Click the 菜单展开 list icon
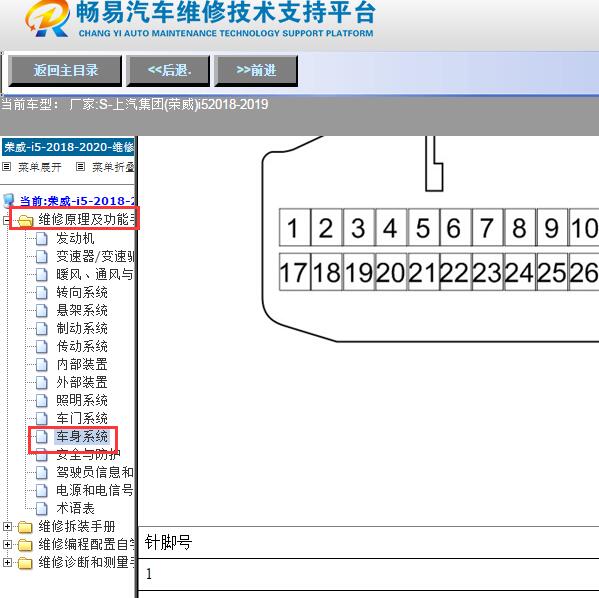The image size is (599, 598). point(6,167)
